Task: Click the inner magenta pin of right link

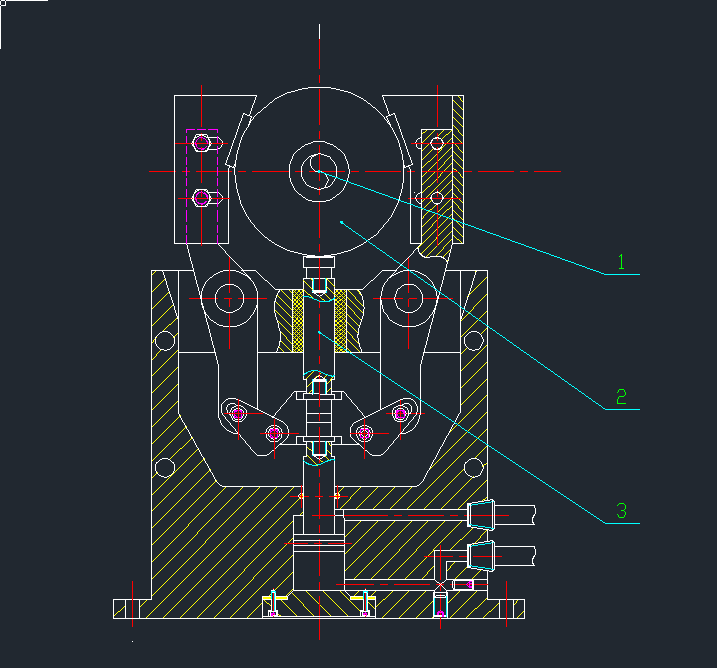Action: [364, 433]
